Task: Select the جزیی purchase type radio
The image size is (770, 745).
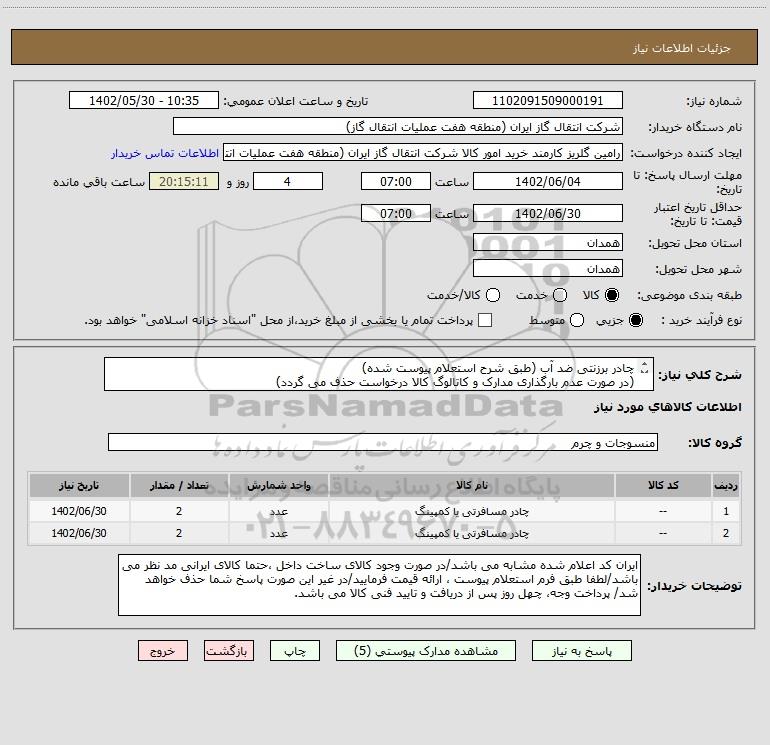Action: 635,320
